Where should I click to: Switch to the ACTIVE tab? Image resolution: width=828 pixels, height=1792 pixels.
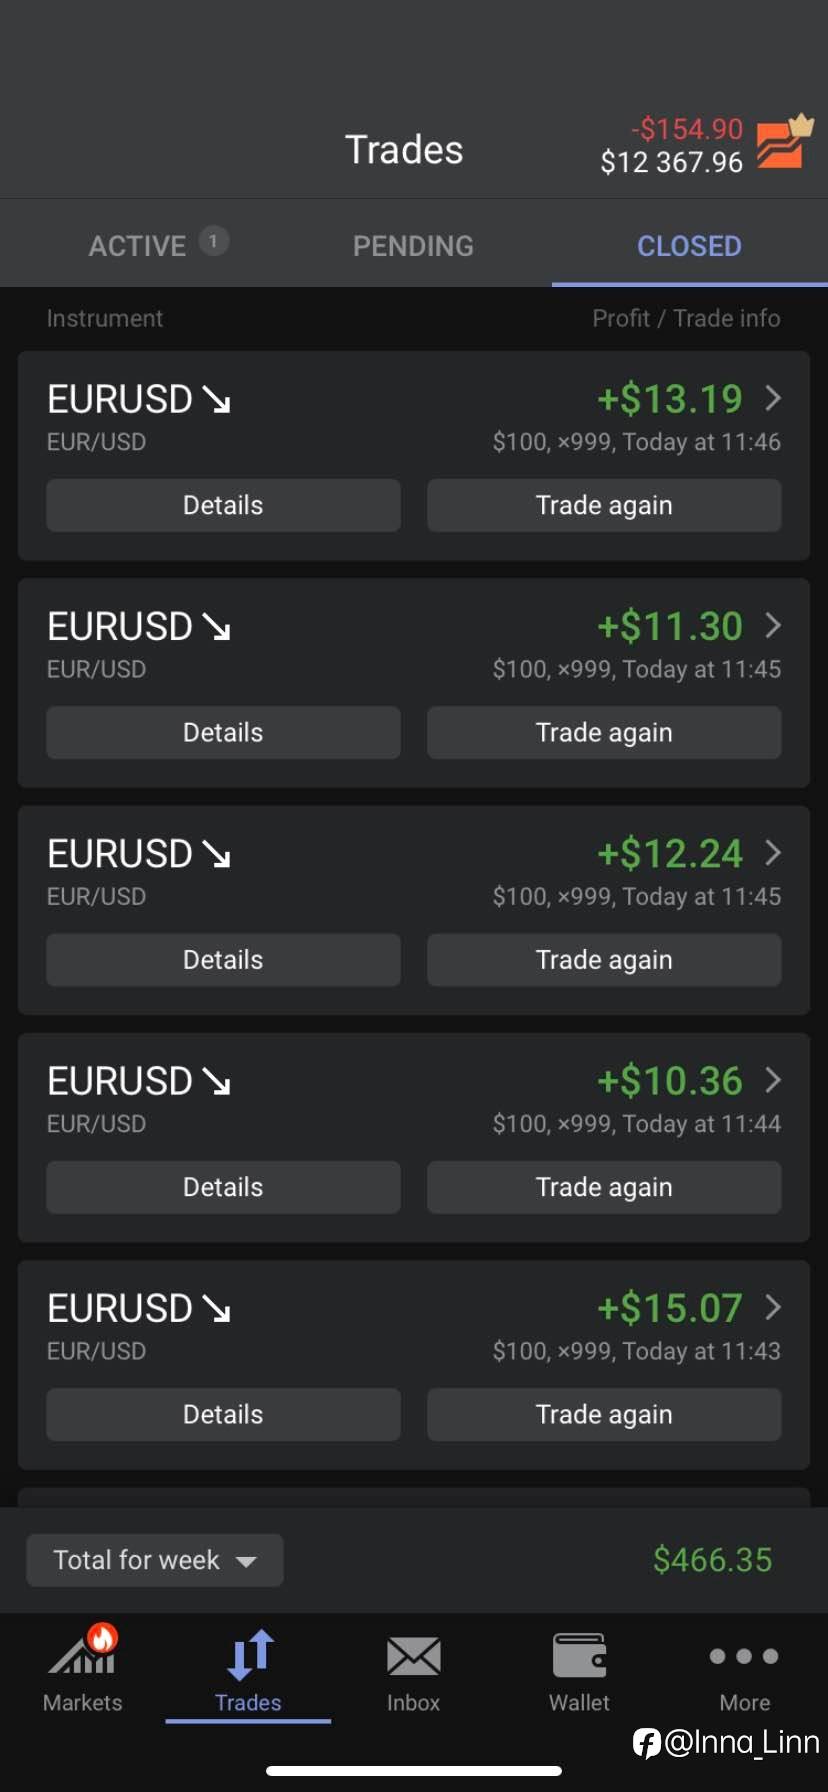tap(138, 246)
